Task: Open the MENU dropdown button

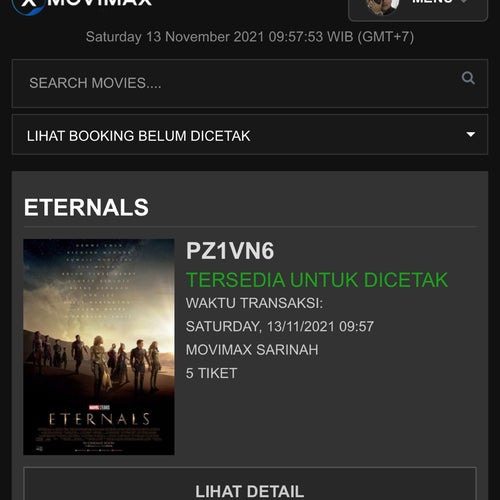Action: [418, 8]
